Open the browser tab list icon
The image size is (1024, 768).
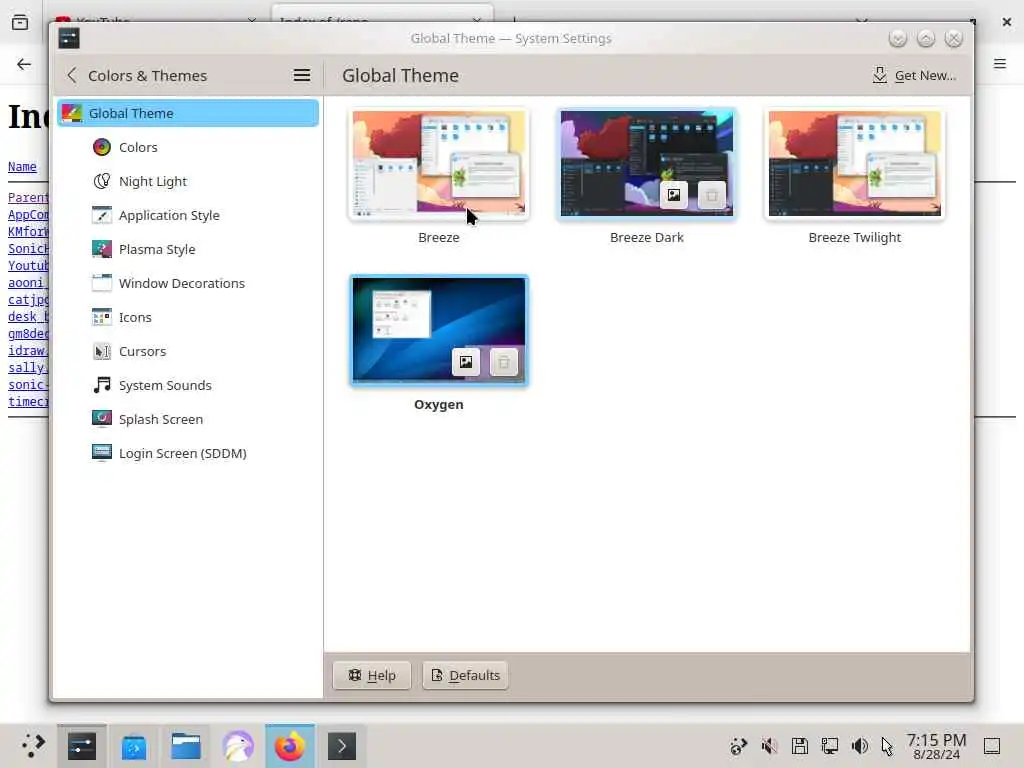click(20, 22)
